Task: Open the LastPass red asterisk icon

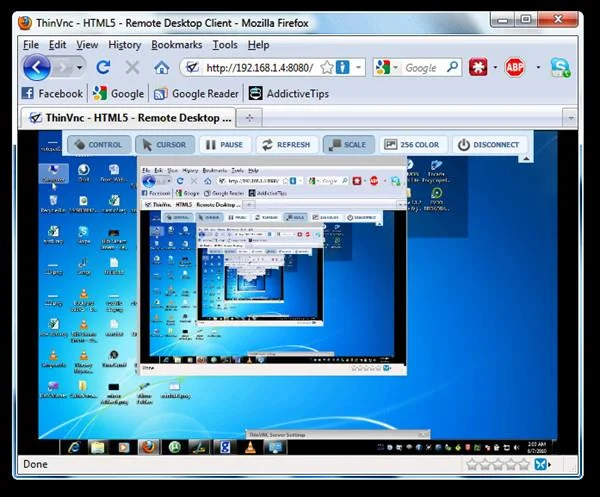Action: coord(478,67)
